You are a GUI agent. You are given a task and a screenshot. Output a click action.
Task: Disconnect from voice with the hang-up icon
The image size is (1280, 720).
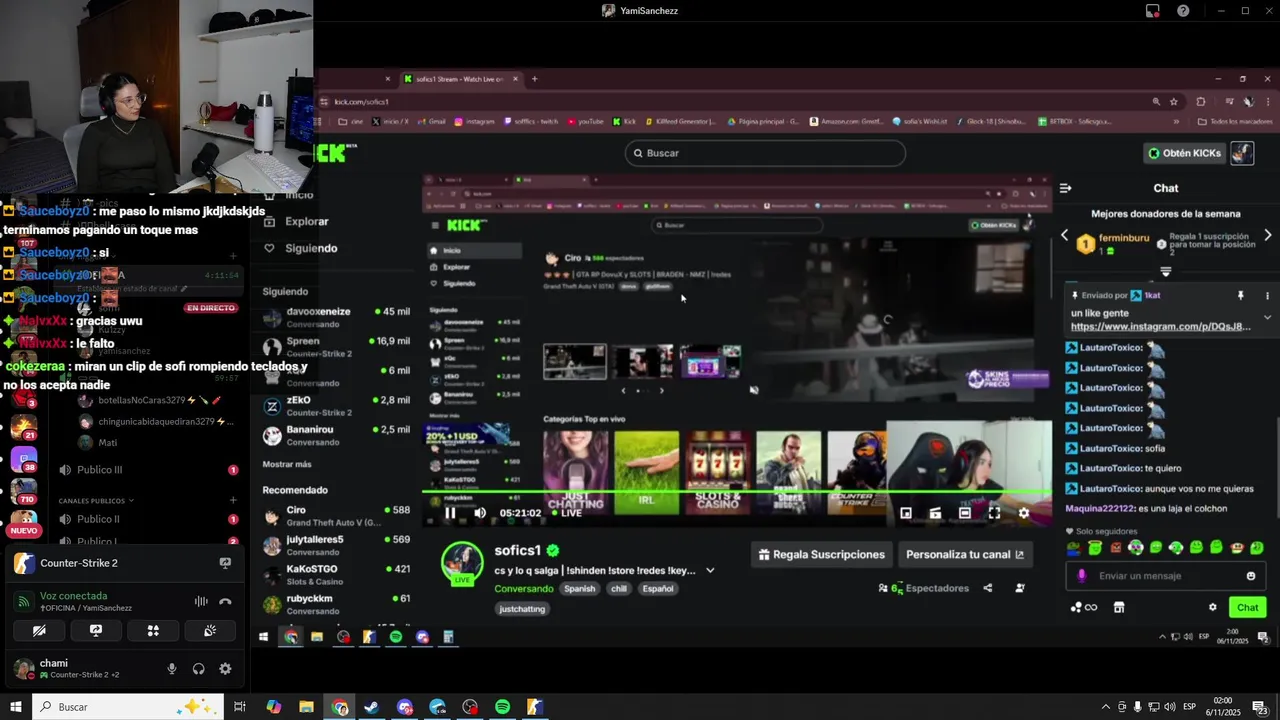point(225,601)
